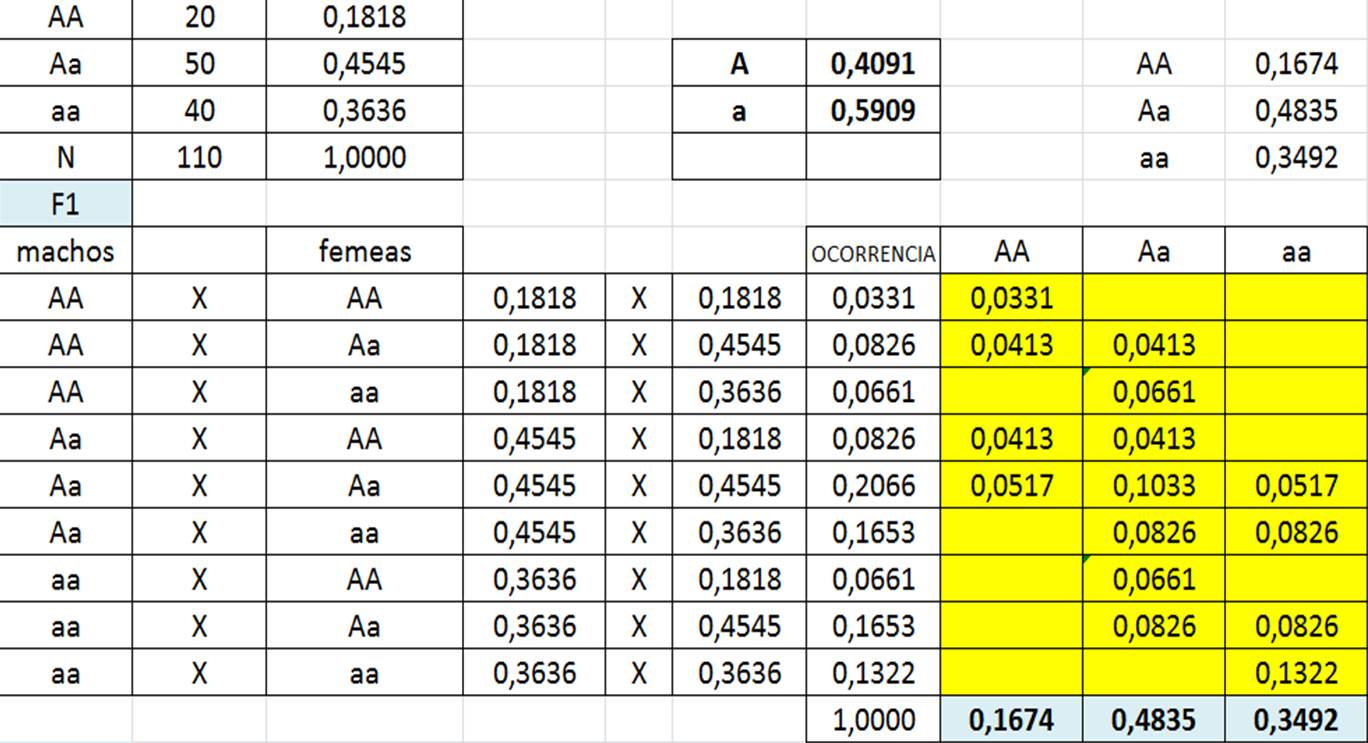
Task: Click the bold lowercase a allele label
Action: [739, 110]
